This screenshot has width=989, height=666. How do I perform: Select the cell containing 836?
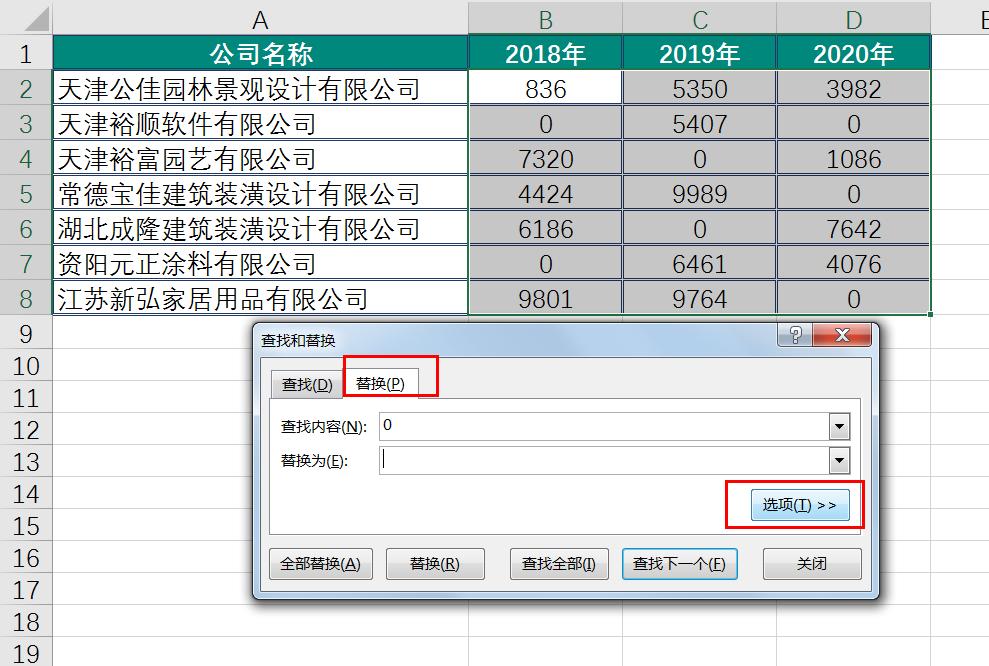[x=545, y=88]
